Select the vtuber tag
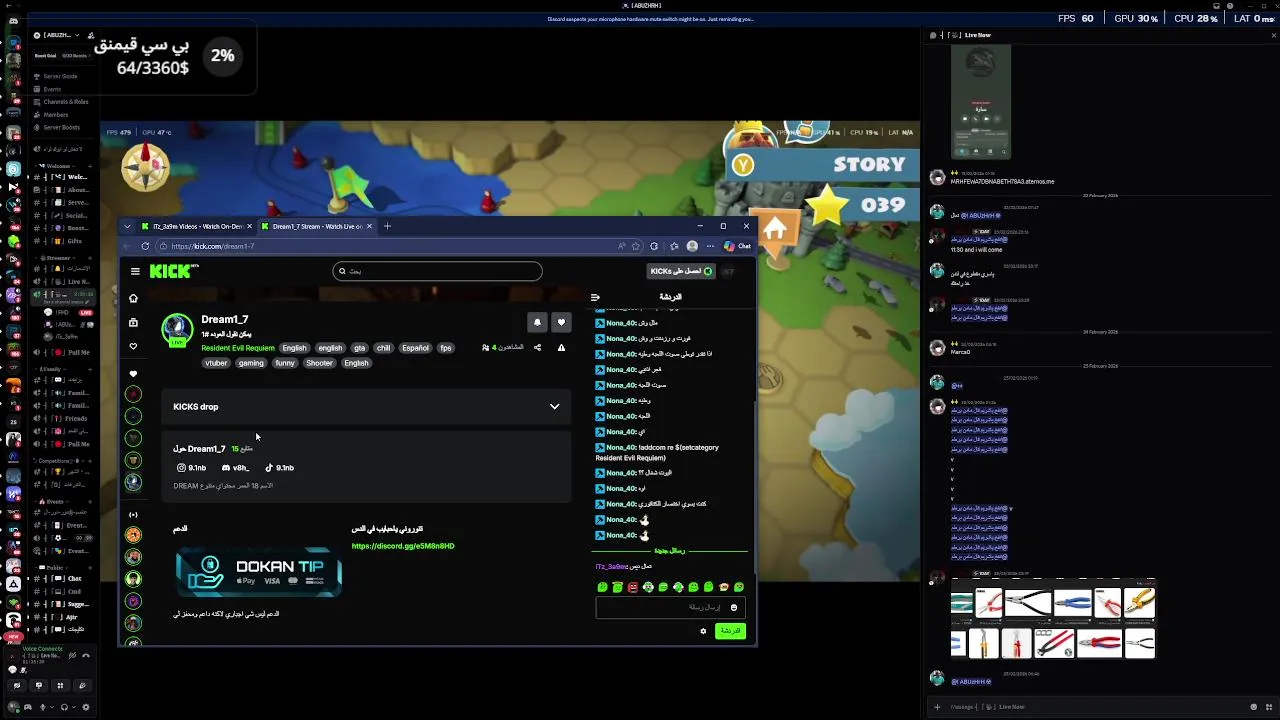The image size is (1280, 720). [x=216, y=363]
